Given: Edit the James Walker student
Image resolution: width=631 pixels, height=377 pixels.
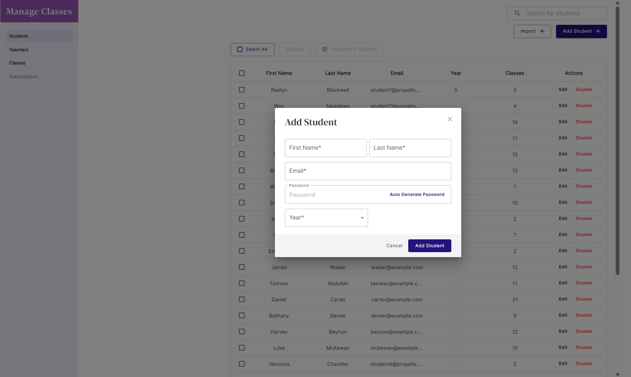Looking at the screenshot, I should tap(563, 267).
